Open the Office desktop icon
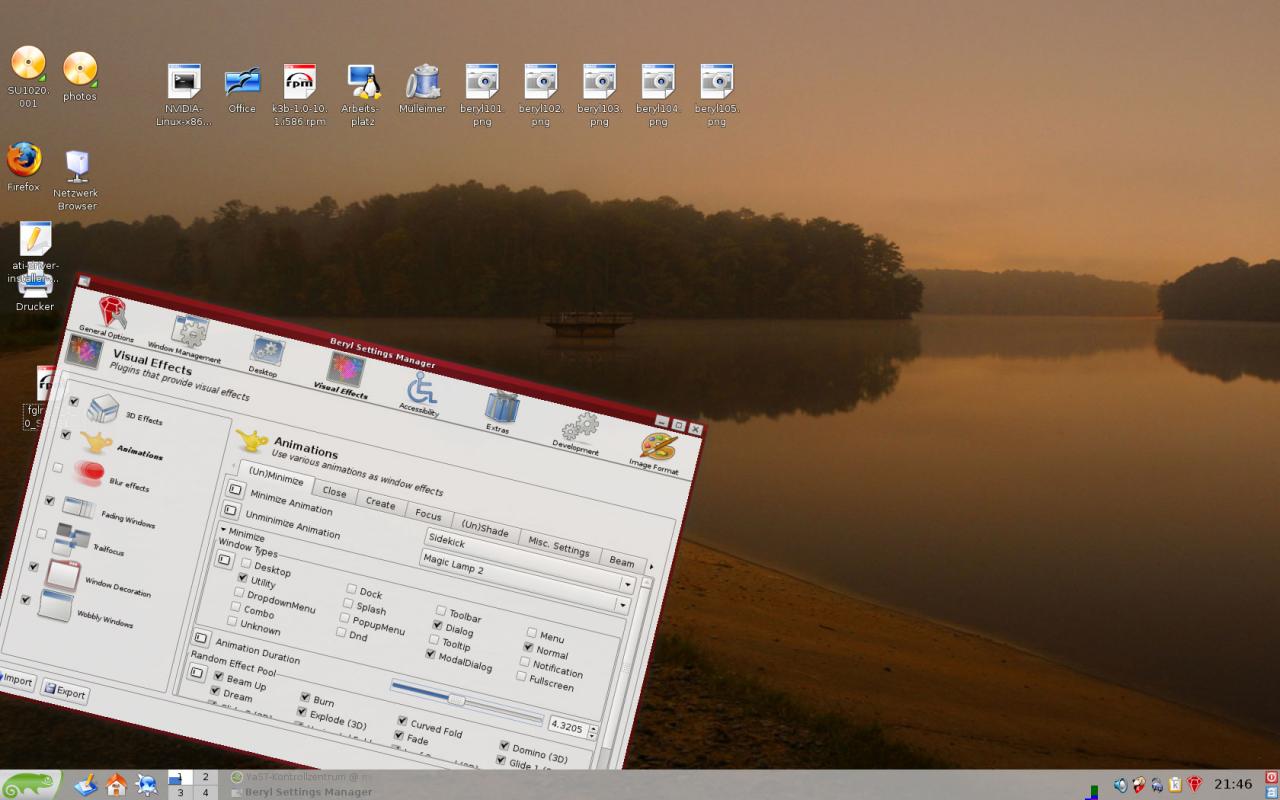1280x800 pixels. (x=242, y=82)
